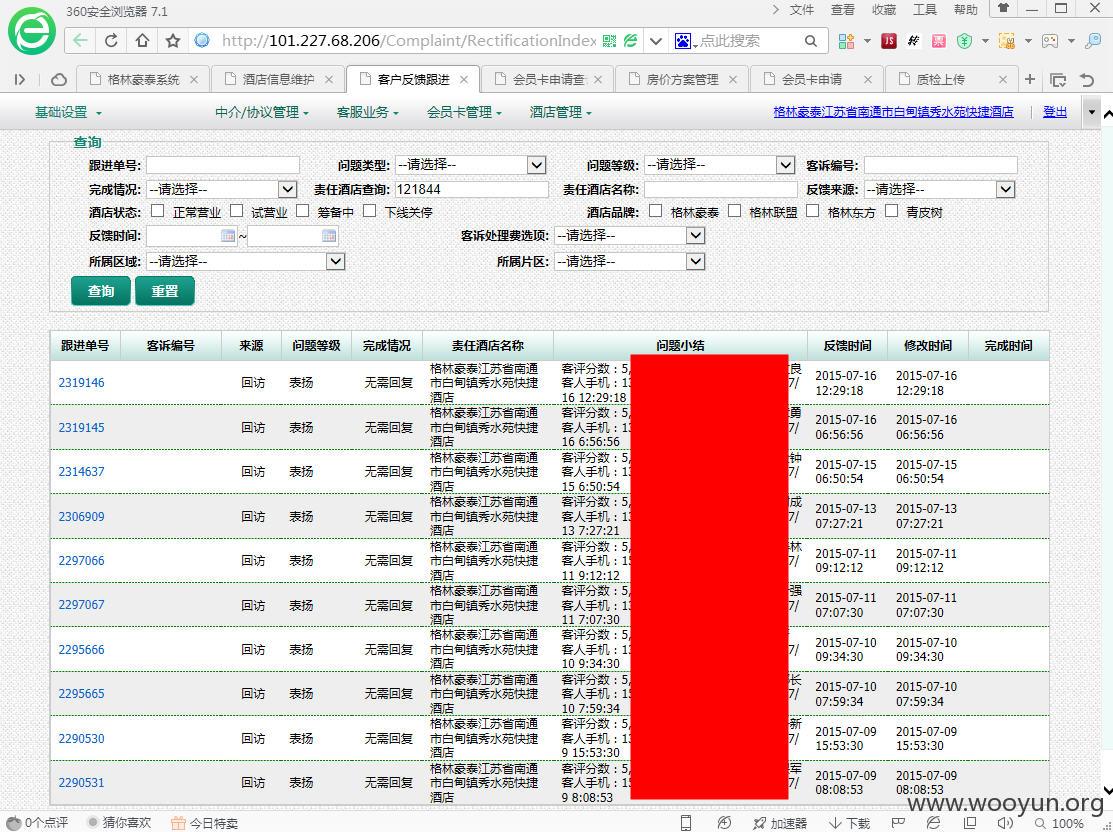Tick the 下线关停 checkbox
1113x832 pixels.
[x=369, y=211]
